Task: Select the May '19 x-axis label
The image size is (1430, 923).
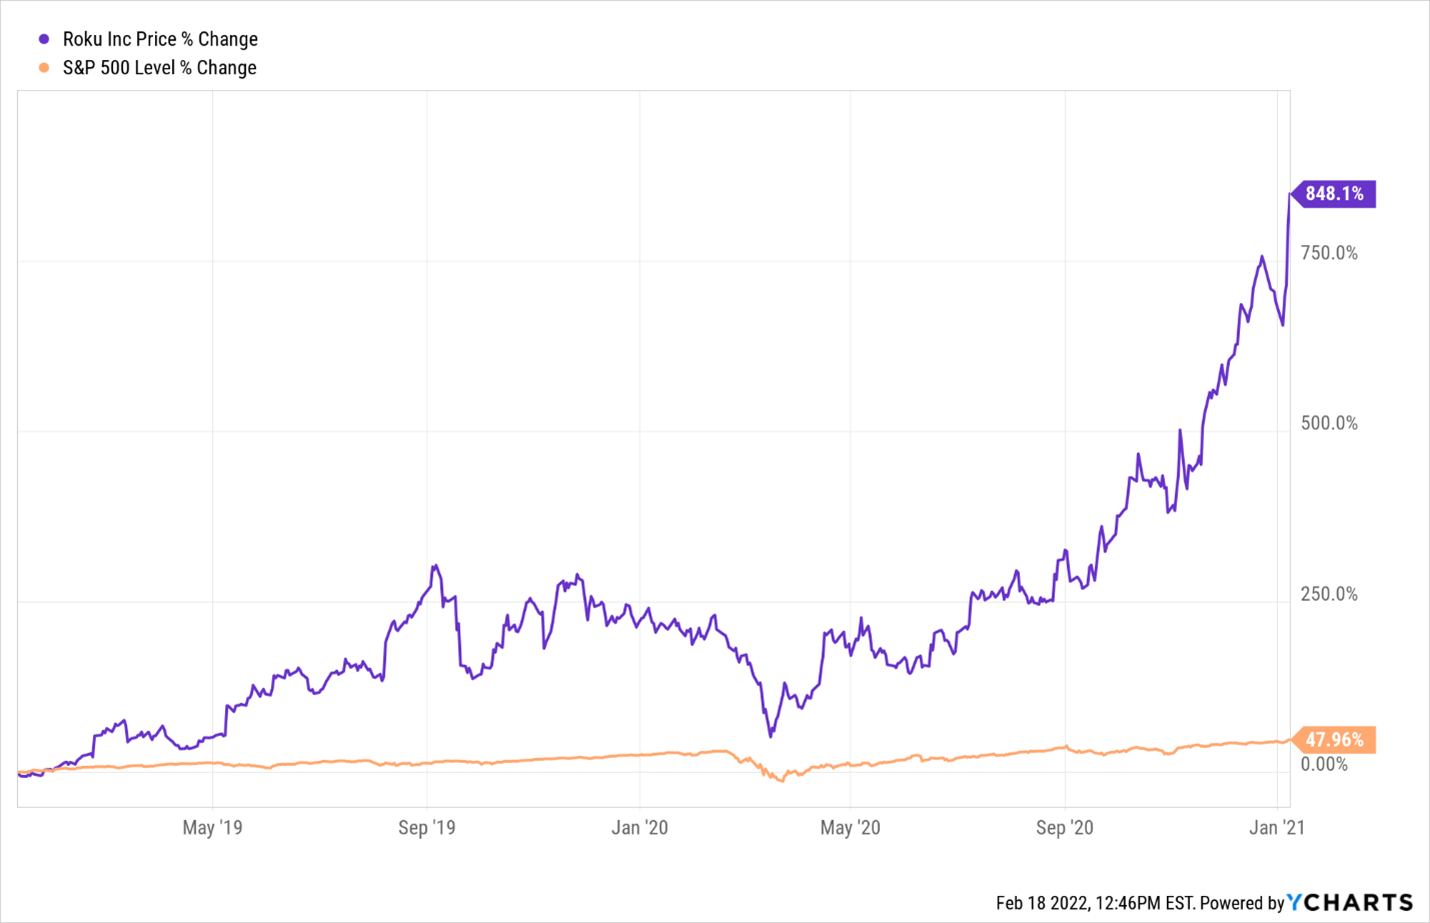Action: (x=212, y=827)
